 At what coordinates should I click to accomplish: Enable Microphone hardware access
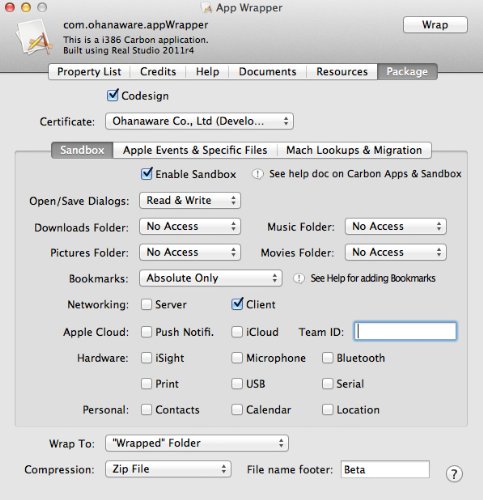click(x=237, y=358)
